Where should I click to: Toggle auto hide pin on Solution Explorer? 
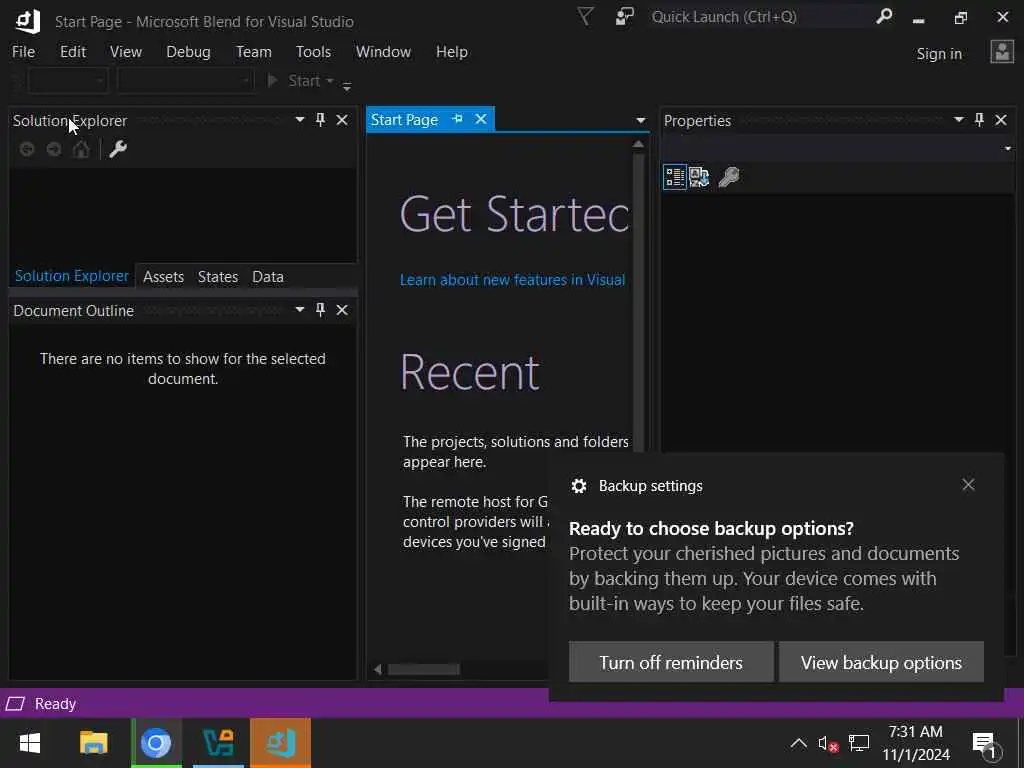coord(320,120)
